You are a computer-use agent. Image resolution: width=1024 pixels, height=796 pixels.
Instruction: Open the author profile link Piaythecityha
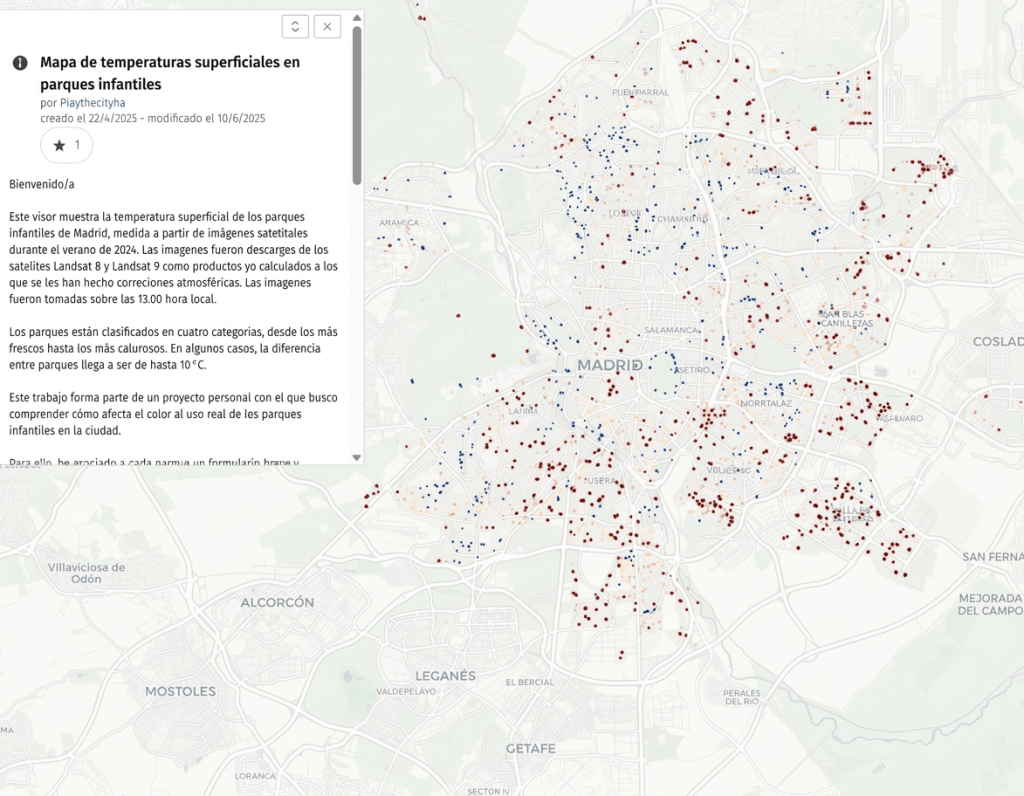pyautogui.click(x=93, y=103)
